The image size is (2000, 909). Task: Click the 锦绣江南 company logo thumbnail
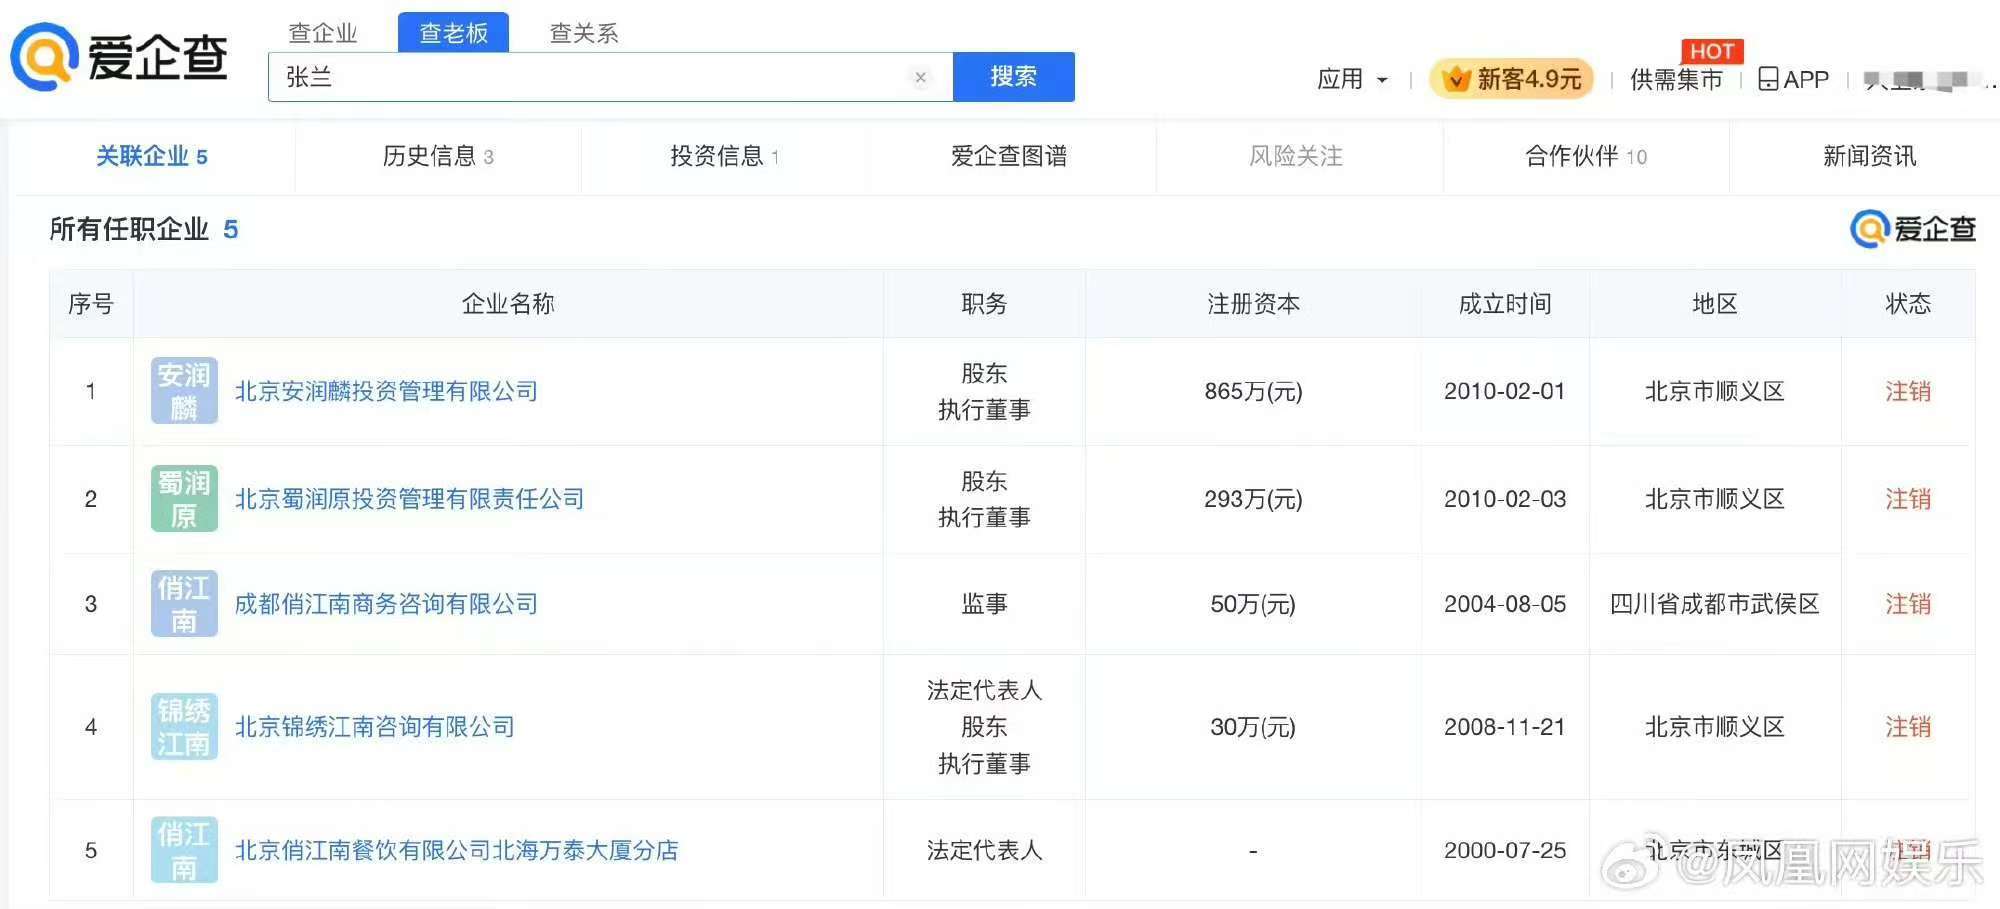pyautogui.click(x=184, y=727)
